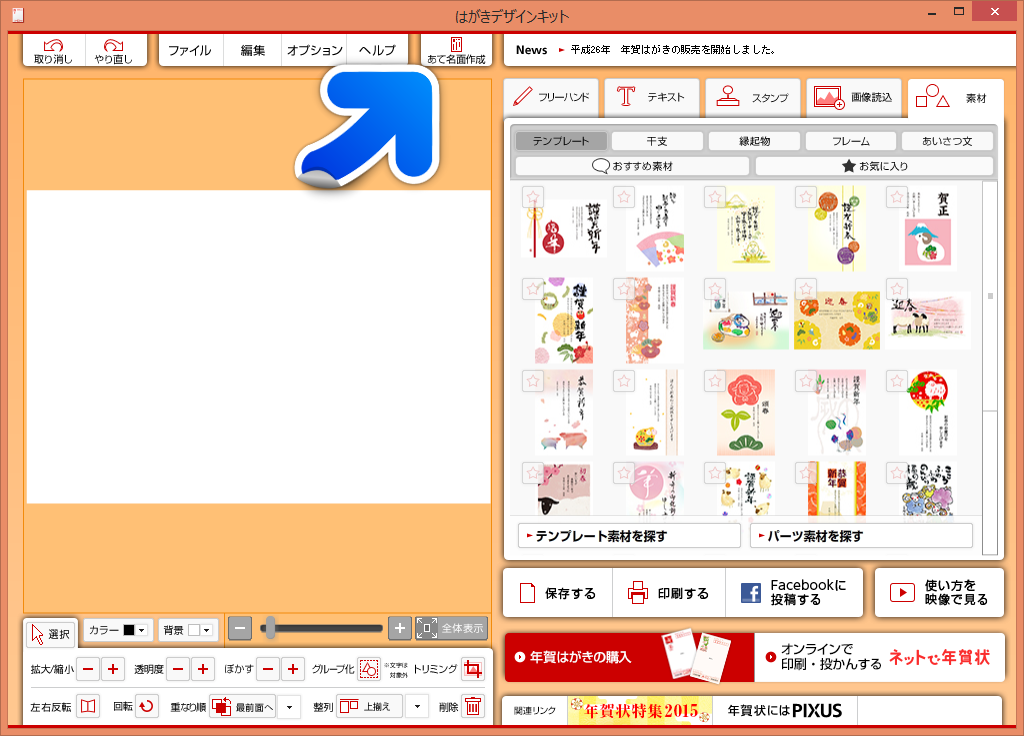Image resolution: width=1024 pixels, height=736 pixels.
Task: Switch to the 干支 tab
Action: pyautogui.click(x=657, y=141)
